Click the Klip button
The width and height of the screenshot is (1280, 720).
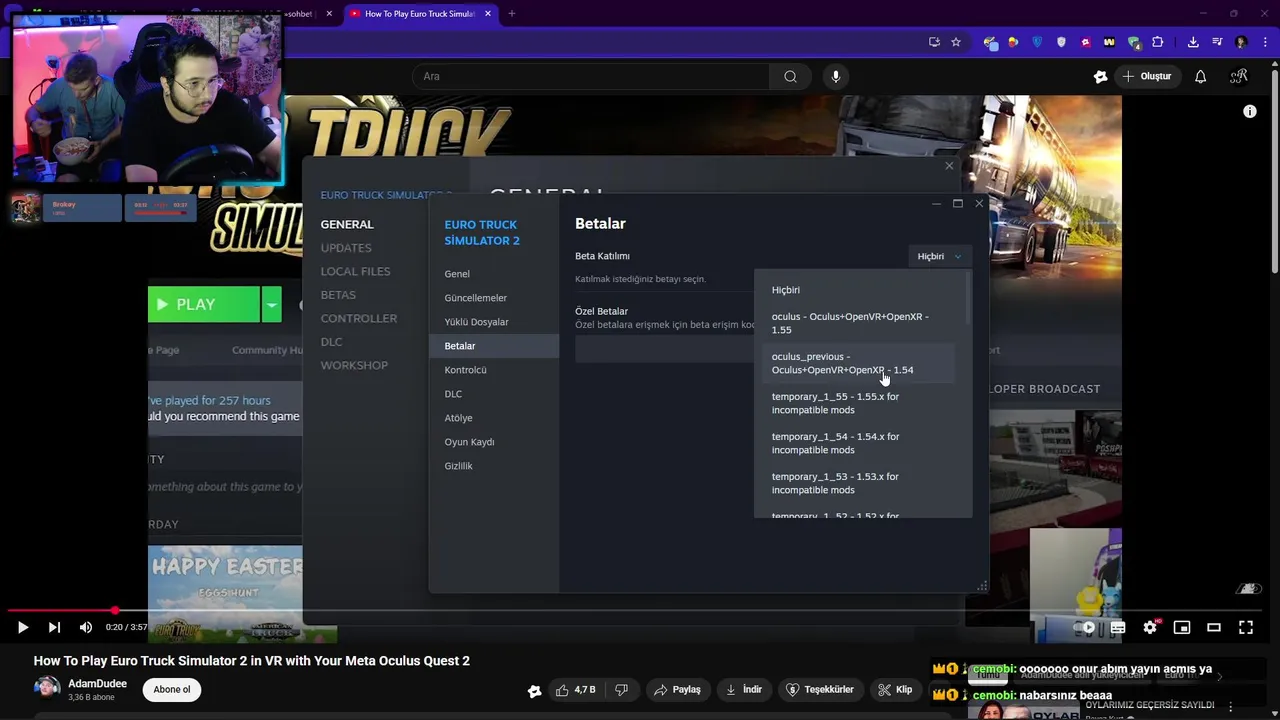(895, 689)
